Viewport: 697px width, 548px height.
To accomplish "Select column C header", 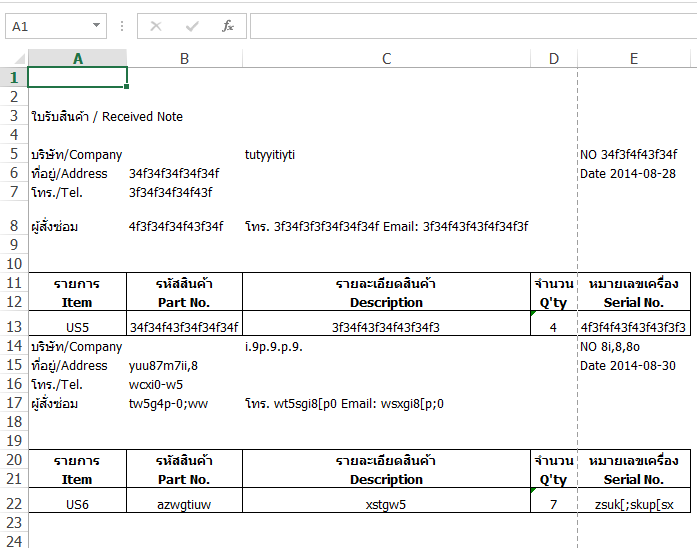I will coord(386,59).
